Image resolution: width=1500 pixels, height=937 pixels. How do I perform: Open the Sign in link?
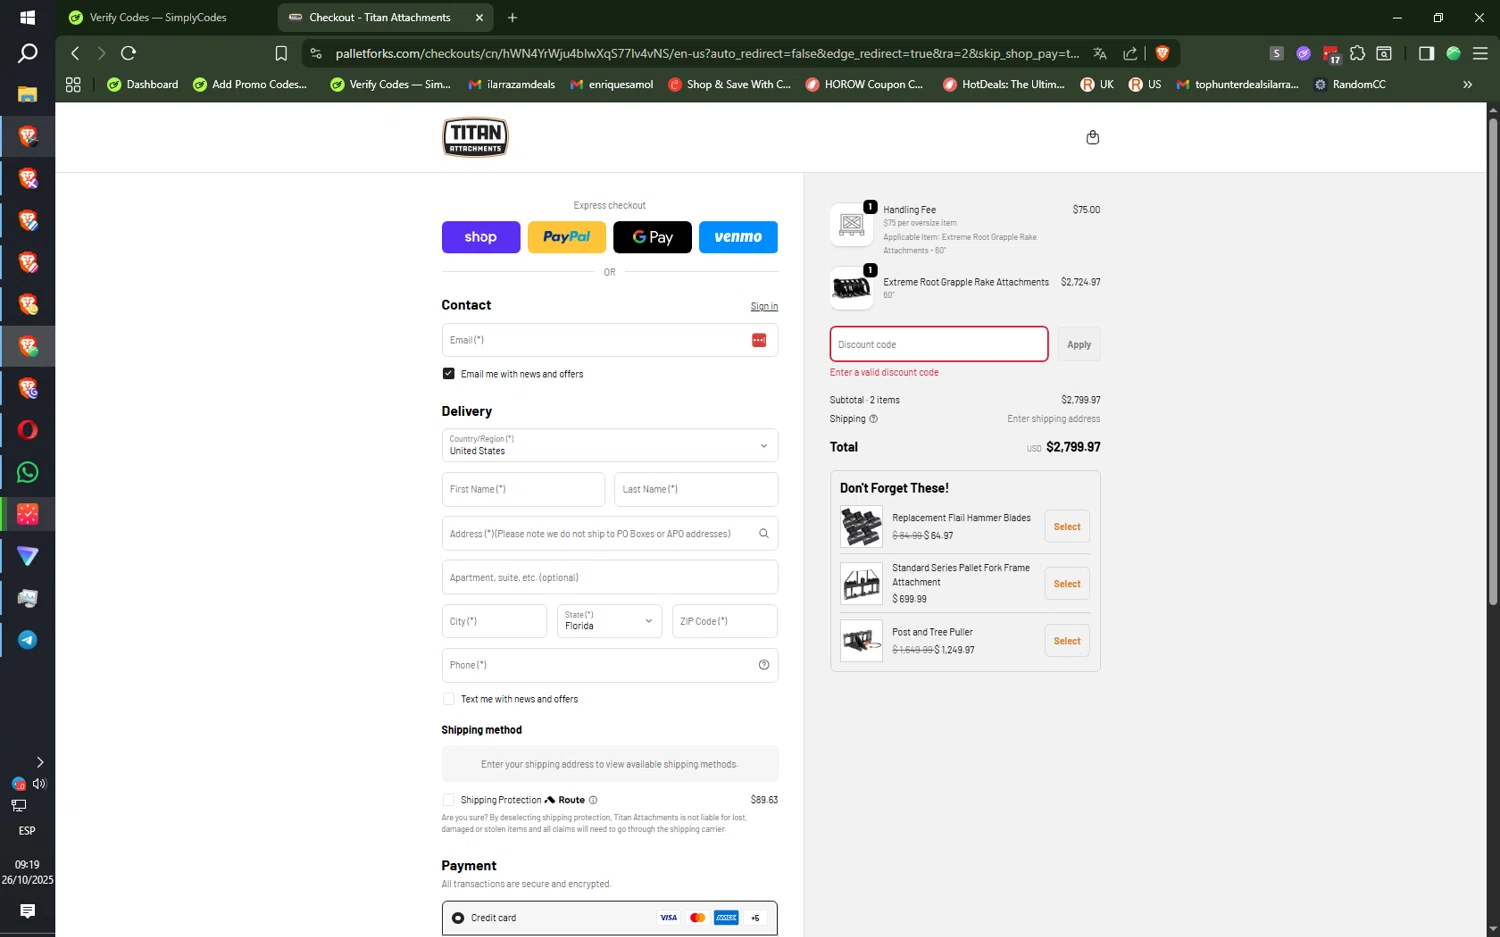pos(764,306)
